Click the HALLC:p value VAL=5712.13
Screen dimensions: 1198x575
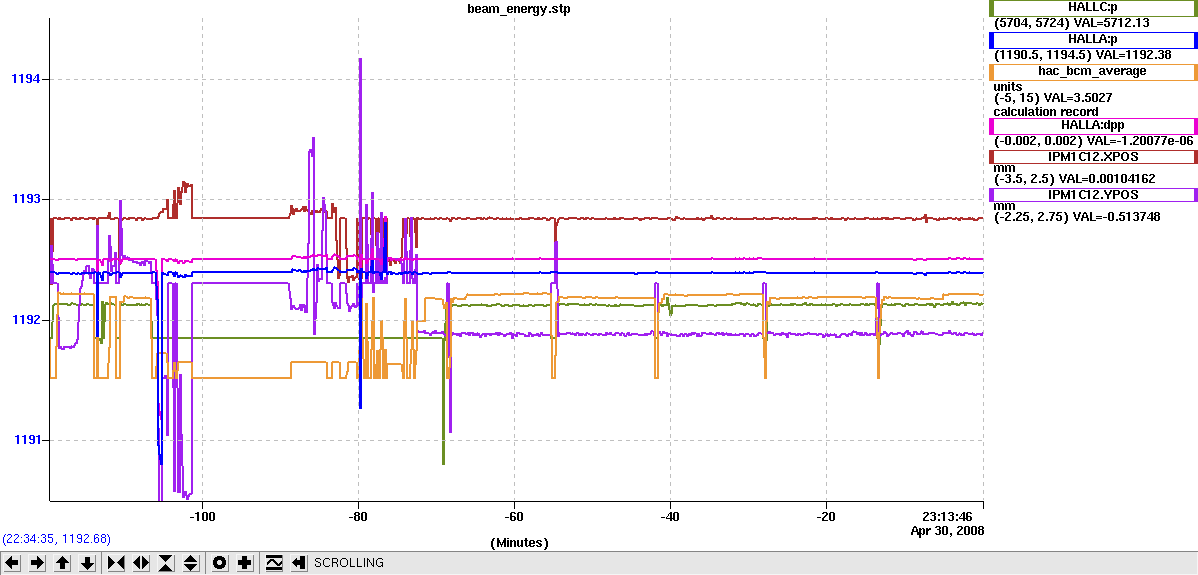[x=1112, y=23]
